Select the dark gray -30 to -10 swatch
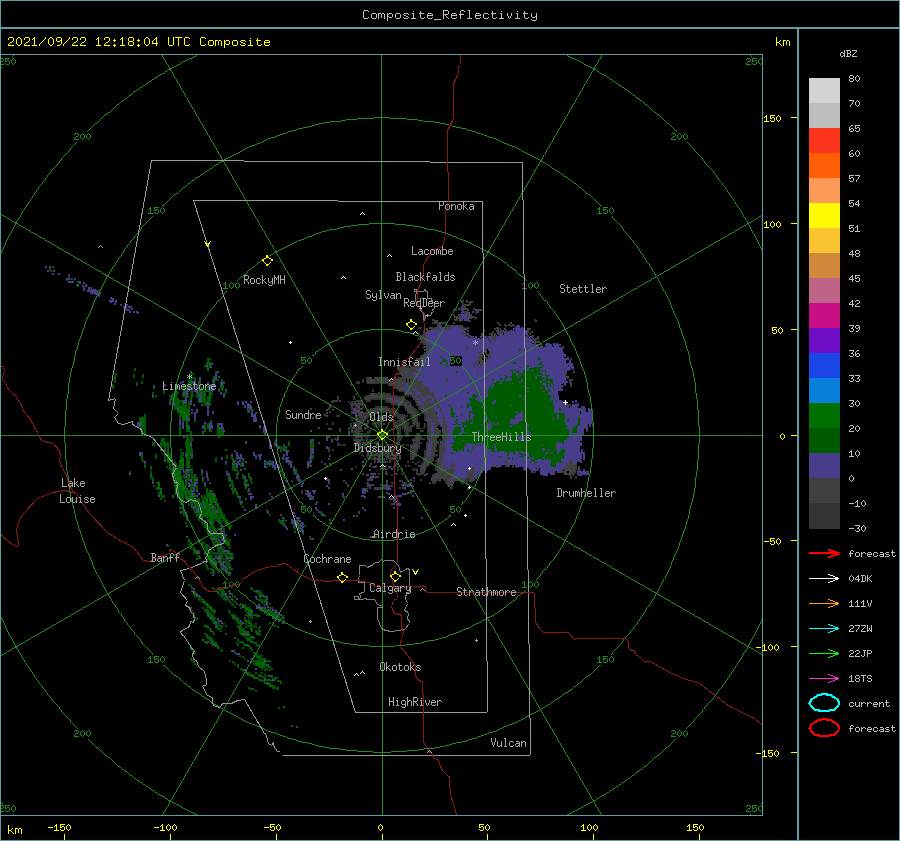 tap(824, 516)
